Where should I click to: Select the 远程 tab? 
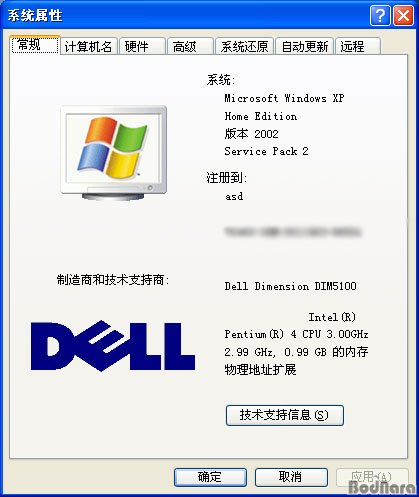coord(358,46)
